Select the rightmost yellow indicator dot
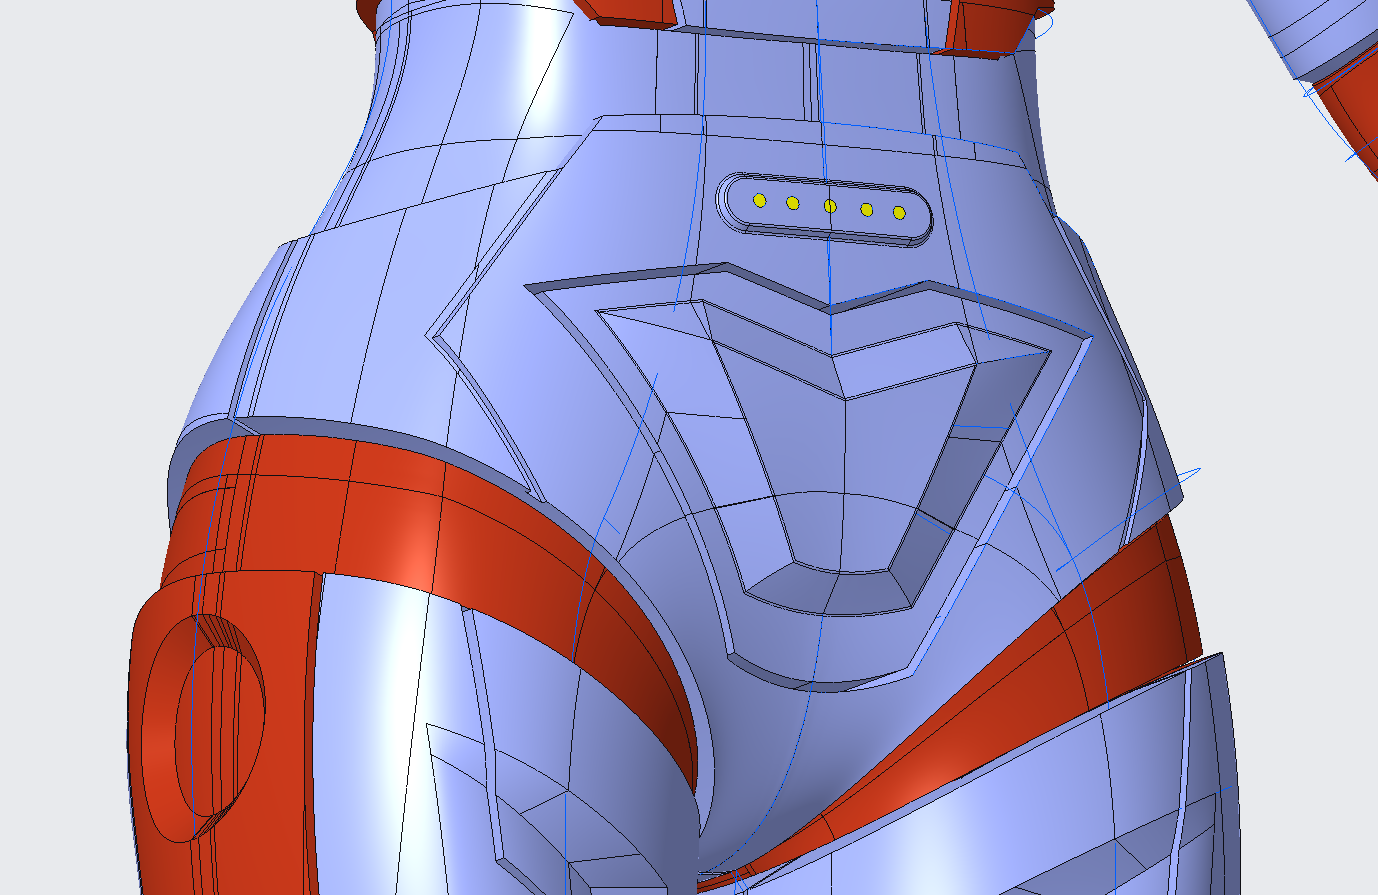The height and width of the screenshot is (895, 1378). pyautogui.click(x=897, y=210)
